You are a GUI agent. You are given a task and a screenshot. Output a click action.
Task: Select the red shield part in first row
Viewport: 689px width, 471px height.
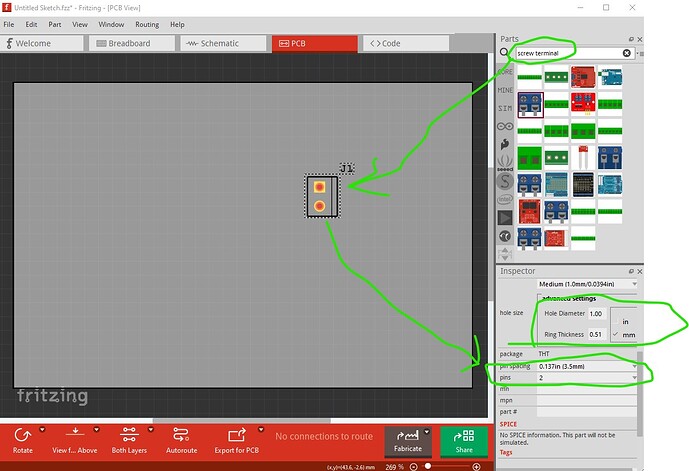pos(583,77)
